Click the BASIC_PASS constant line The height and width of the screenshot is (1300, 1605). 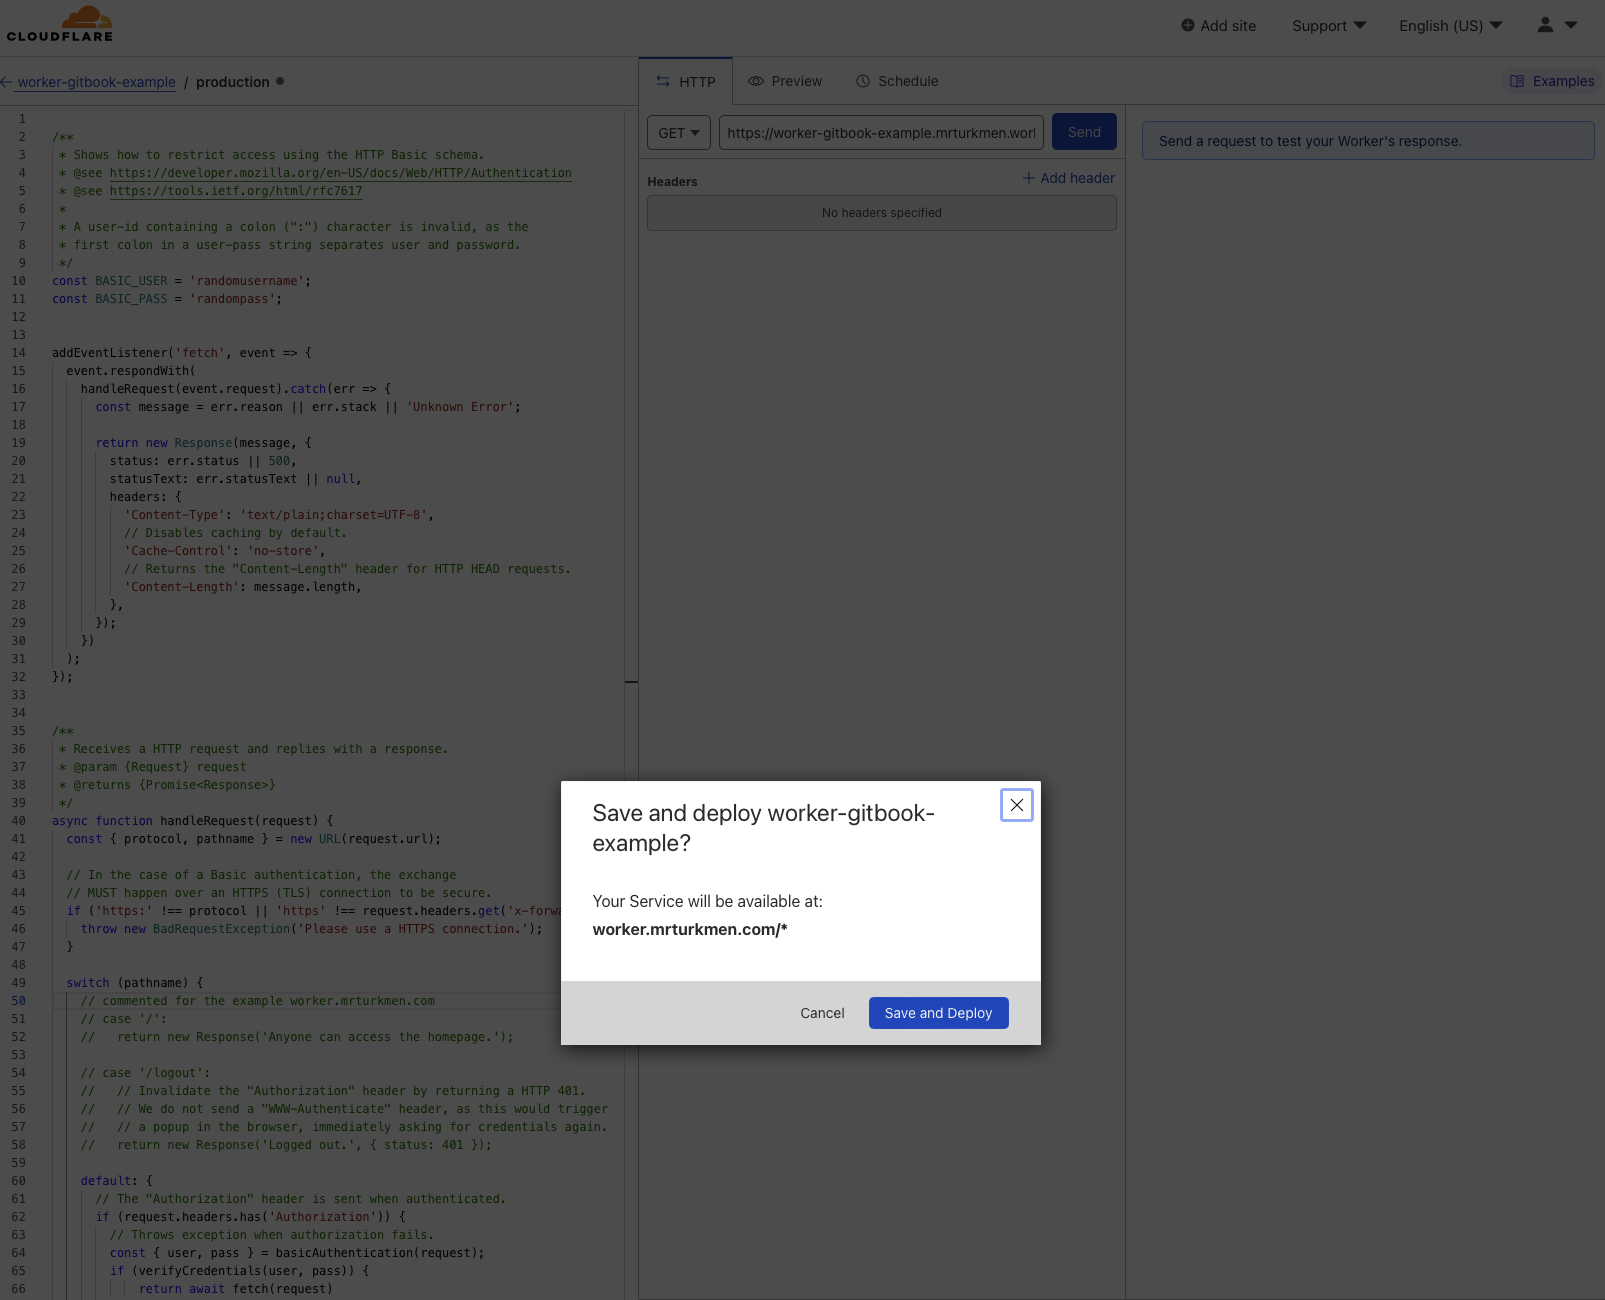pyautogui.click(x=167, y=299)
